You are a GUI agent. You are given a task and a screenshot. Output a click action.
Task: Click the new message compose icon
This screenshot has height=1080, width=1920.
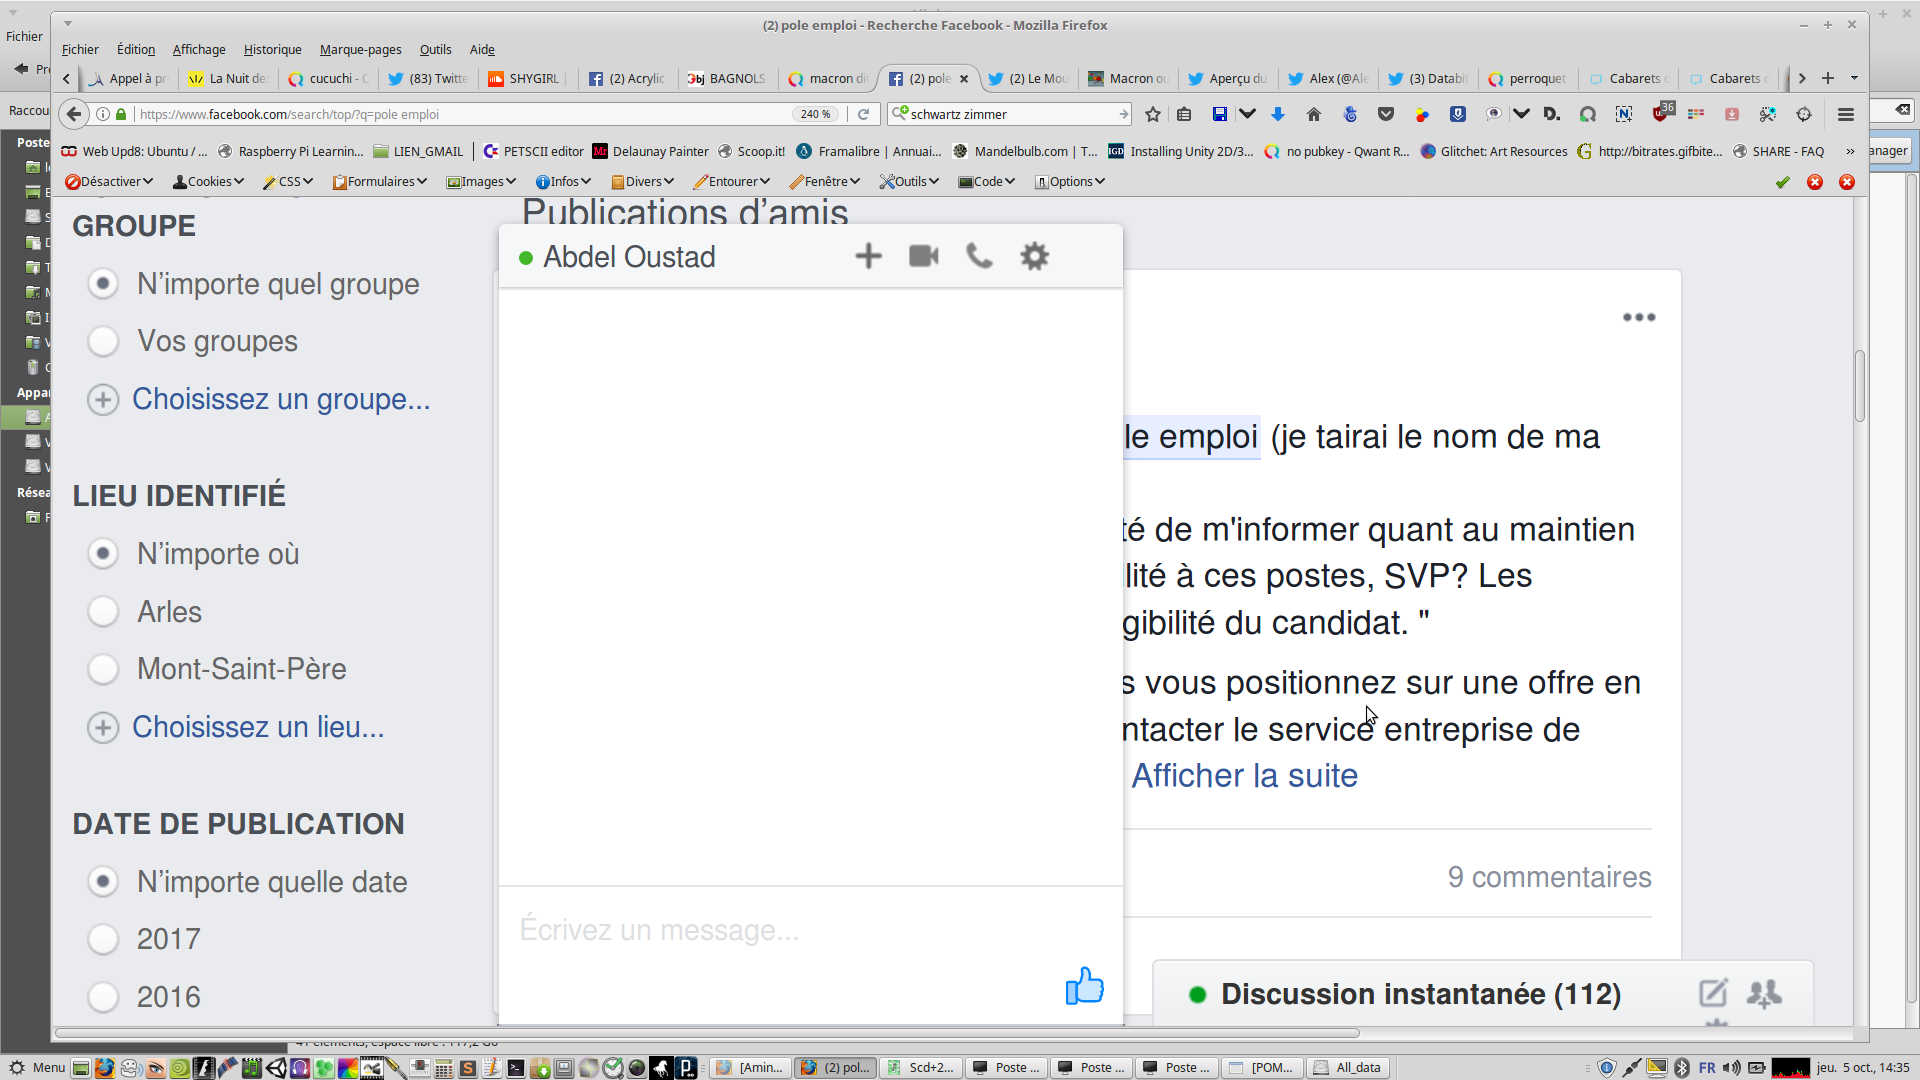1712,993
